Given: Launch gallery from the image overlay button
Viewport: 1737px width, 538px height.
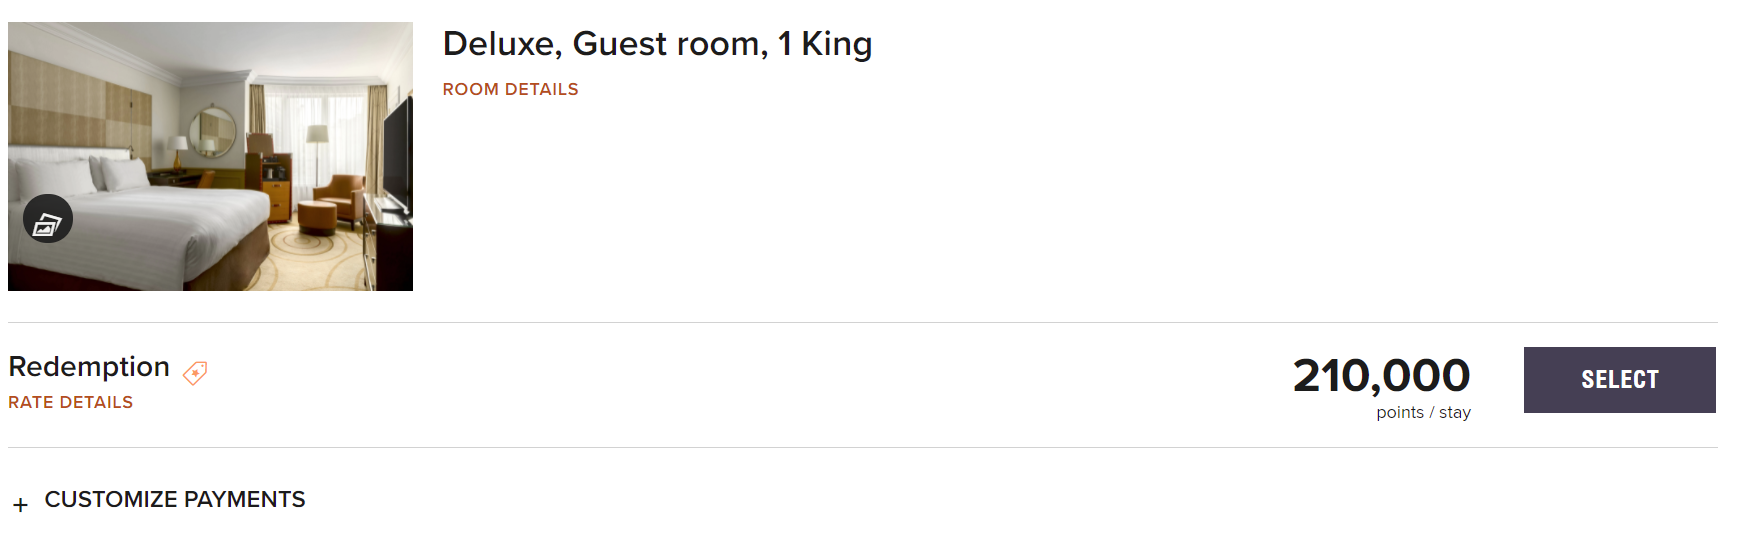Looking at the screenshot, I should (x=48, y=219).
